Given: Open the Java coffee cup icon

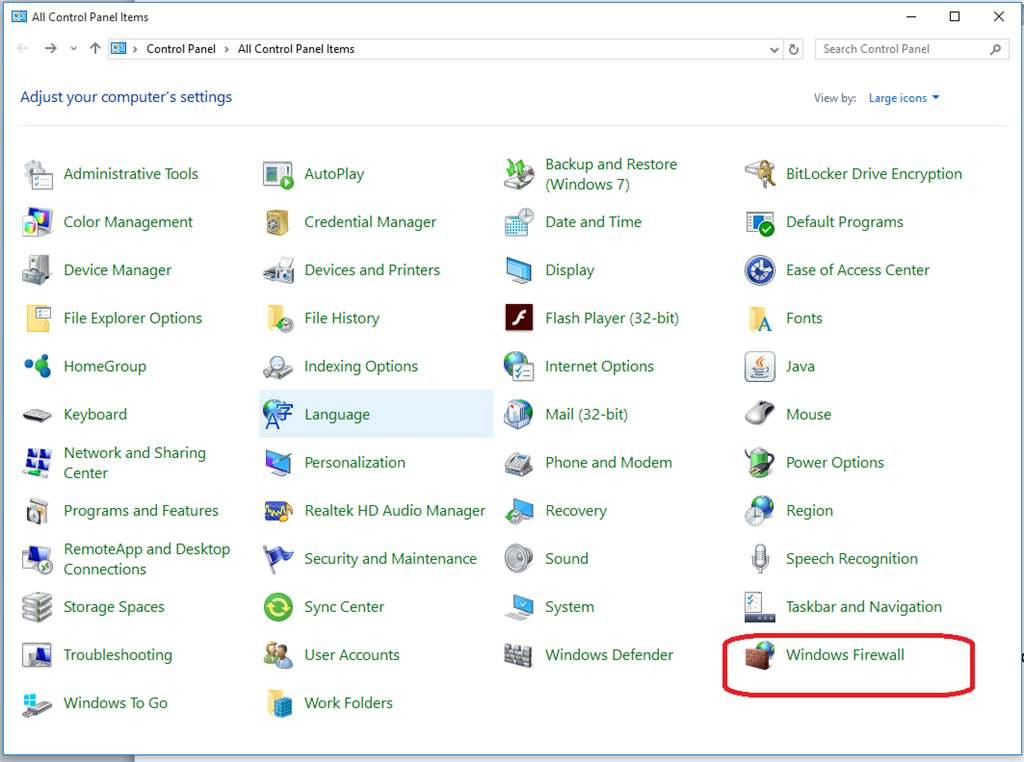Looking at the screenshot, I should point(760,366).
